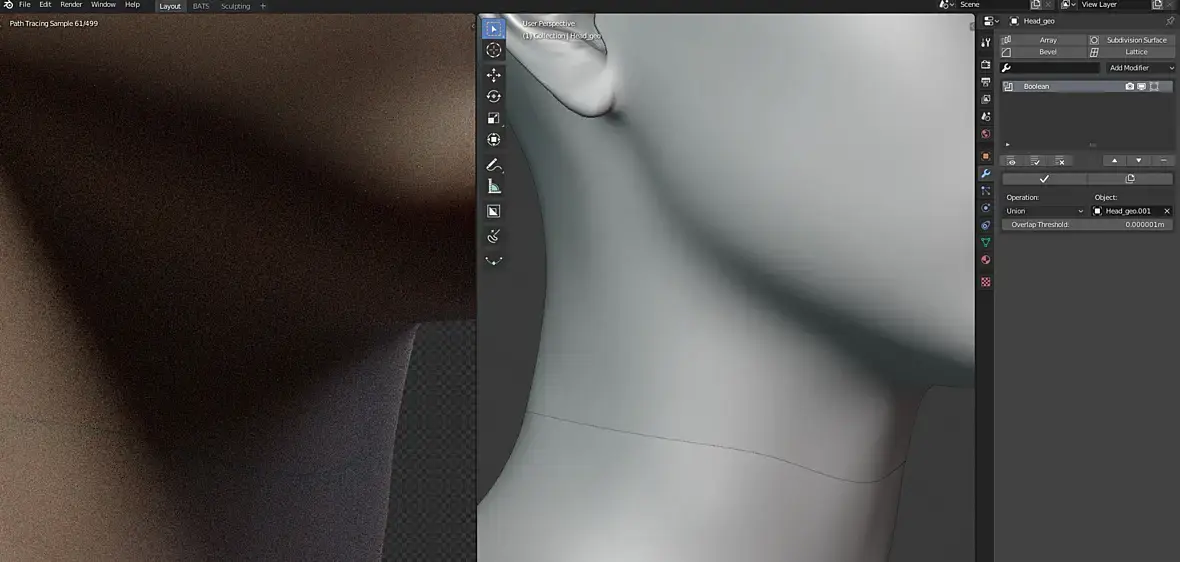
Task: Open the Window menu
Action: pos(103,5)
